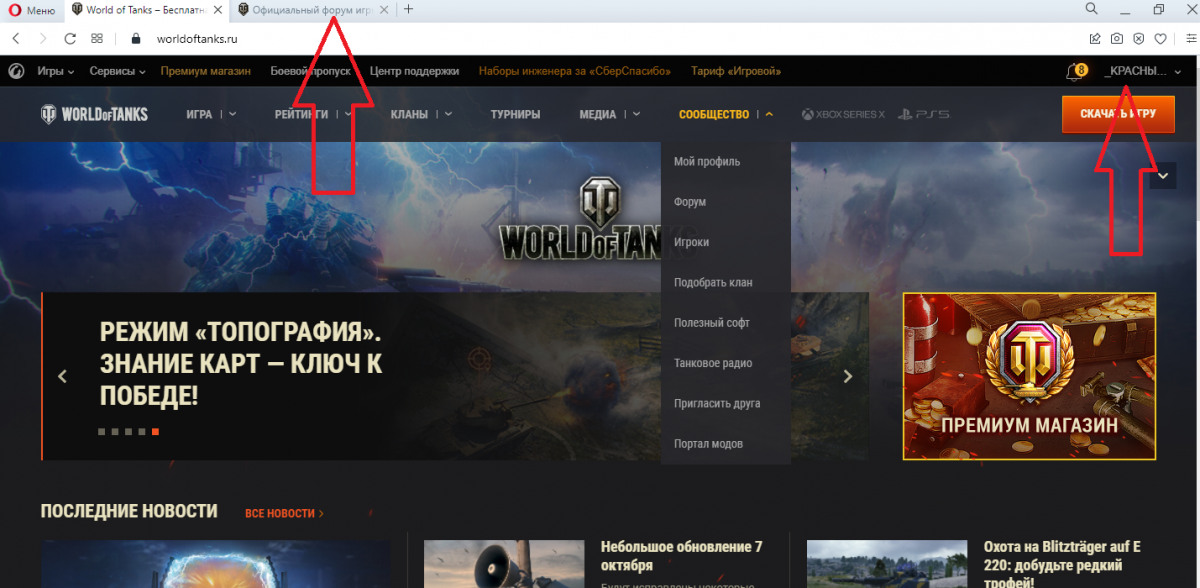Open a new browser tab
1200x588 pixels.
pos(408,9)
